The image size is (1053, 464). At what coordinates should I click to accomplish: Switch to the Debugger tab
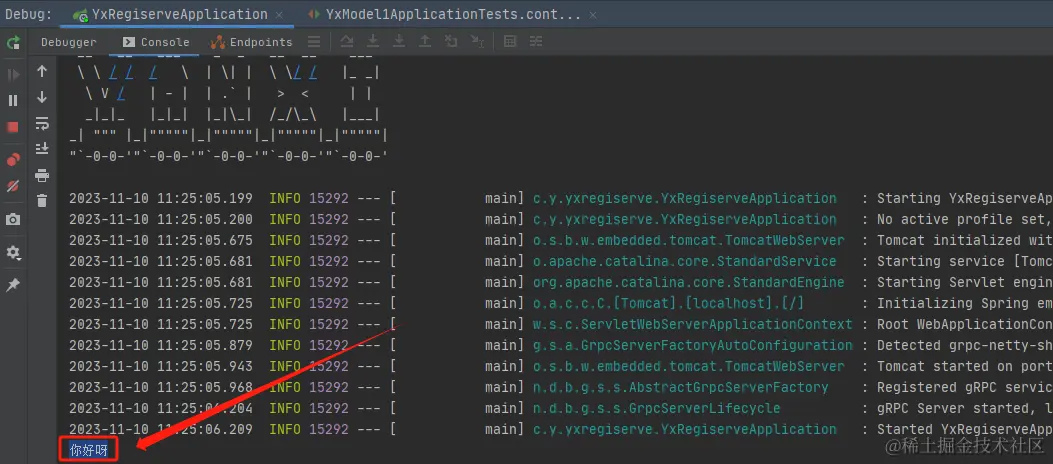[x=68, y=42]
